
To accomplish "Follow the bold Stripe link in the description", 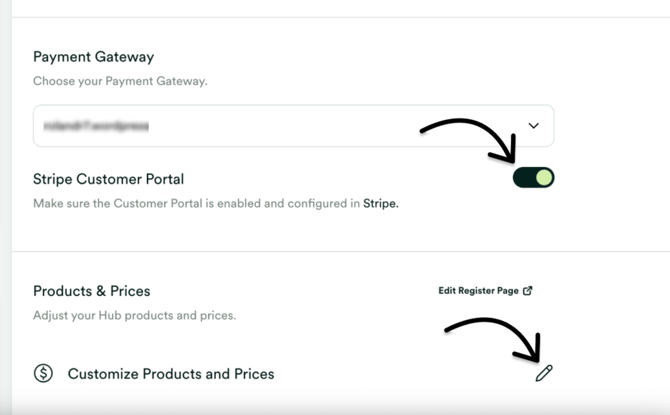I will tap(381, 203).
